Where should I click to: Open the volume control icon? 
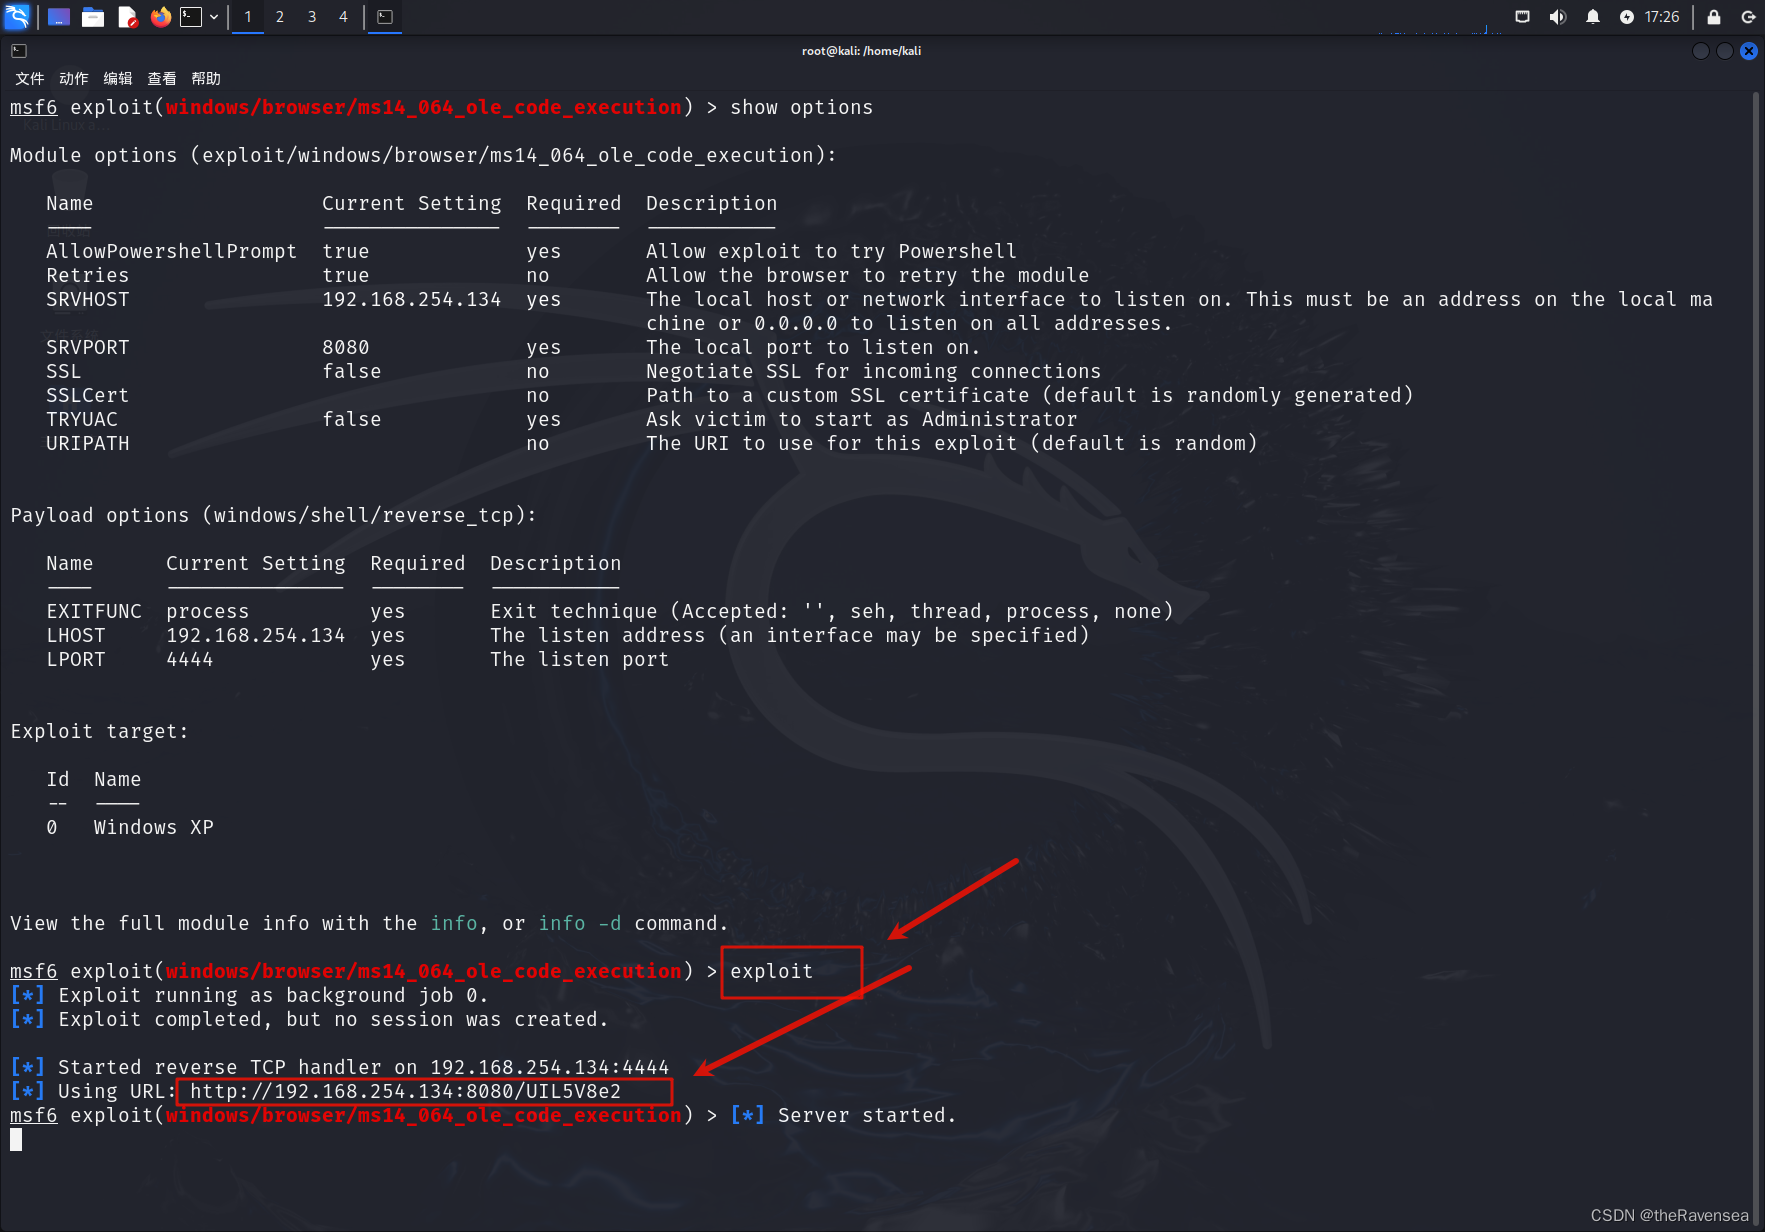point(1557,17)
